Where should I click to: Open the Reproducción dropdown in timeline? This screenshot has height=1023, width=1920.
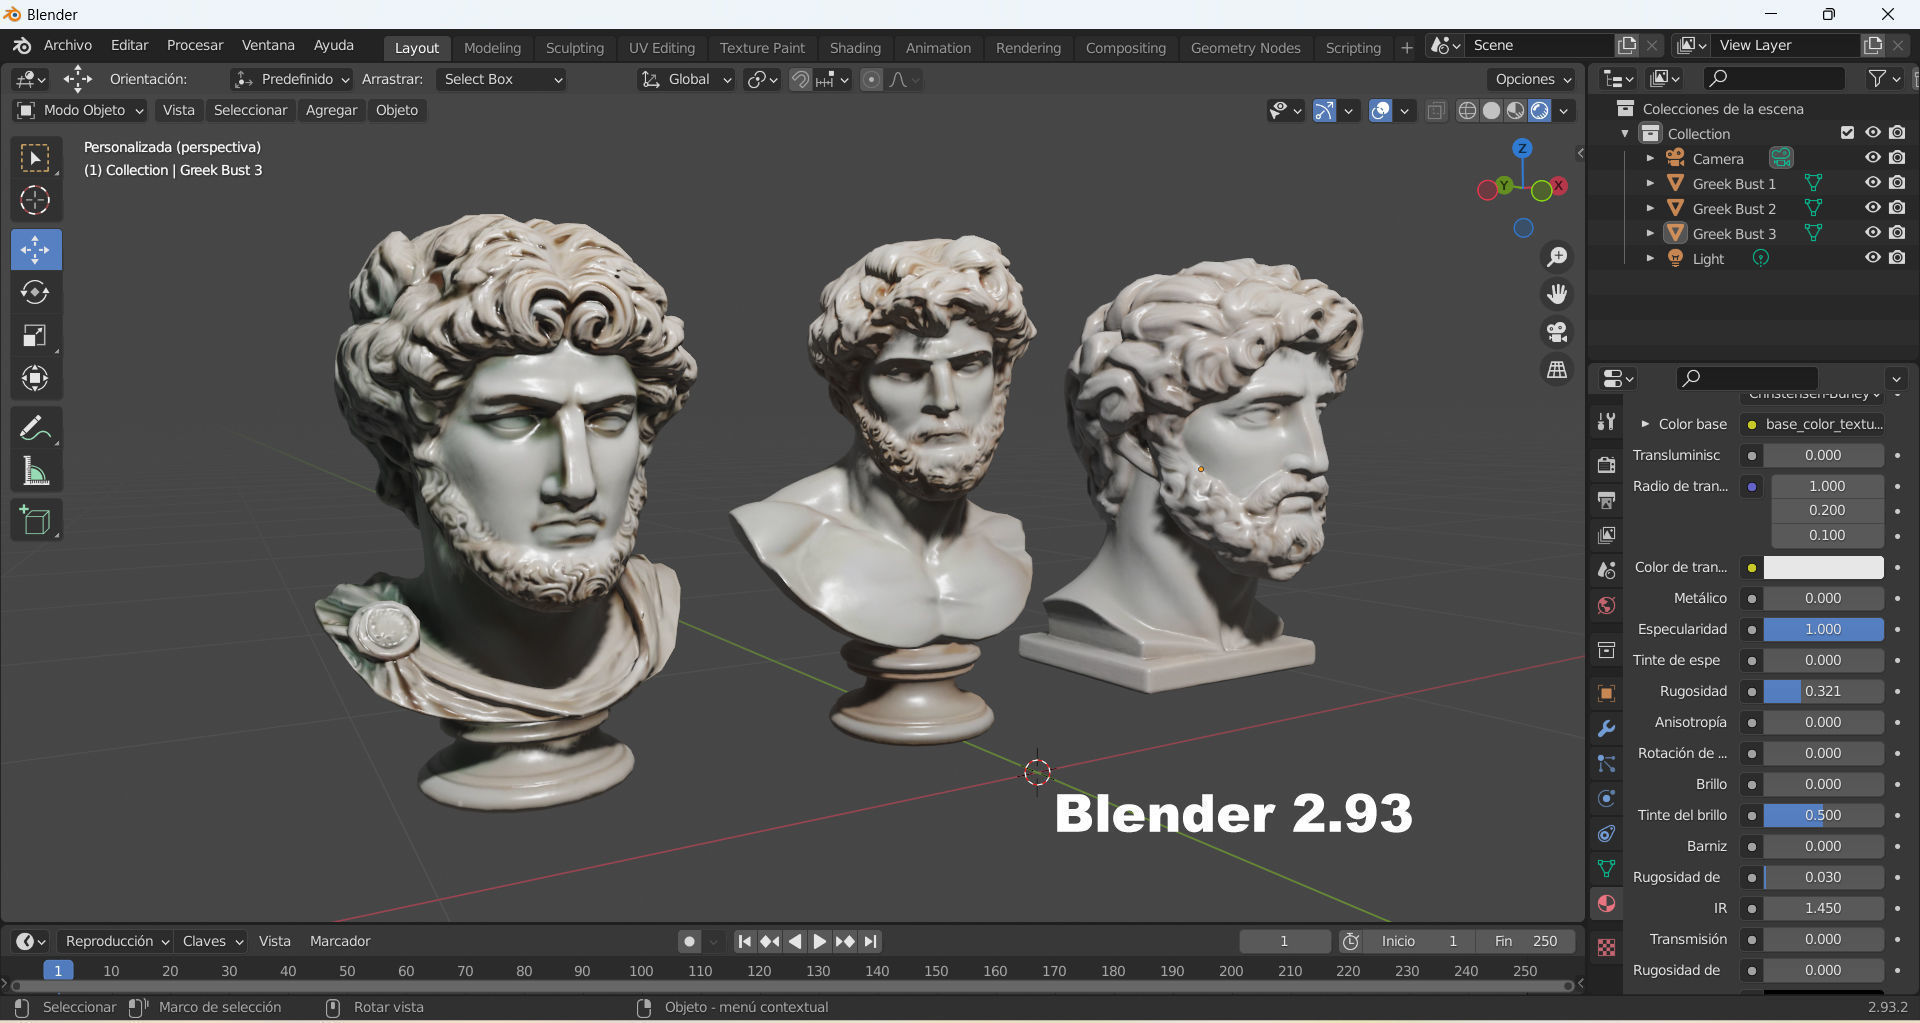pos(116,941)
